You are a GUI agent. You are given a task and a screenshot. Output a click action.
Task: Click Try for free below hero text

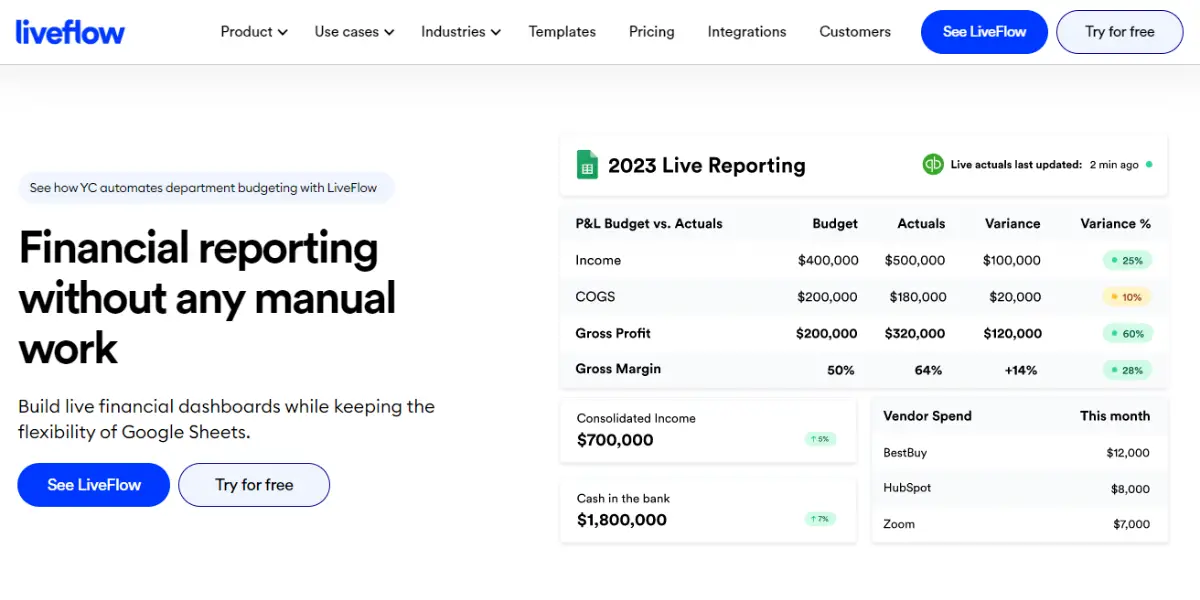tap(254, 485)
